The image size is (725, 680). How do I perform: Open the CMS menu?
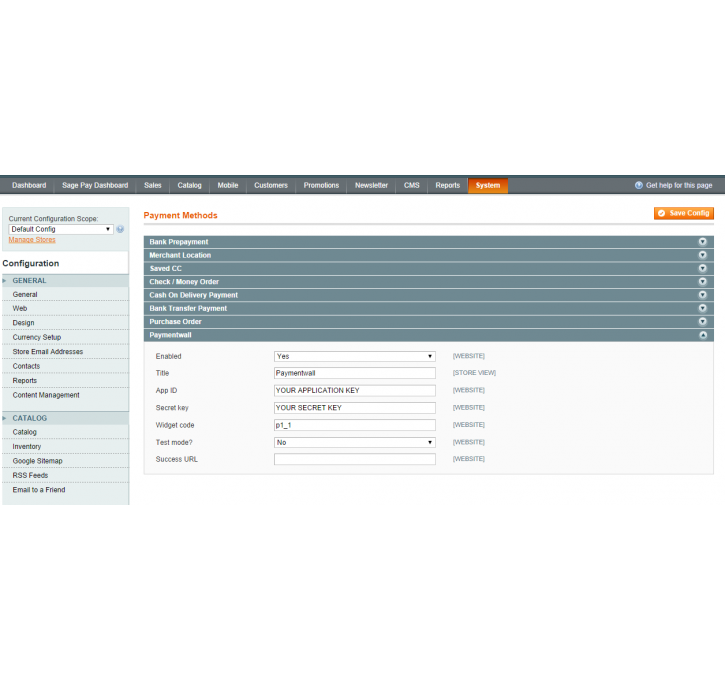pos(412,185)
